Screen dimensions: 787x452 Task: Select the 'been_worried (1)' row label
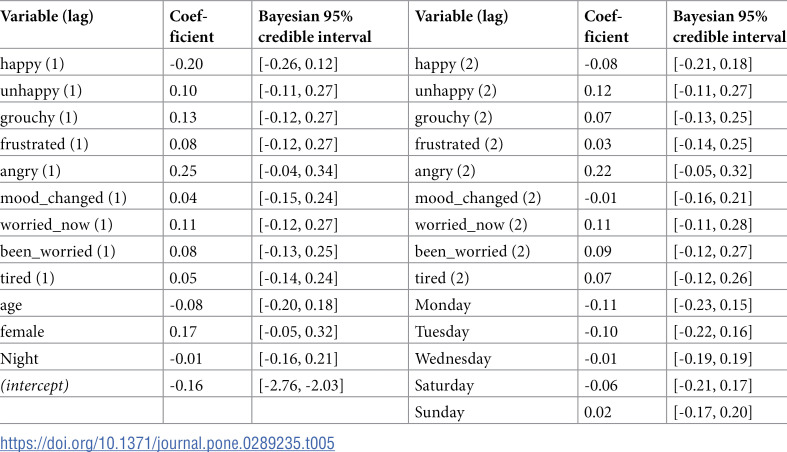coord(58,251)
